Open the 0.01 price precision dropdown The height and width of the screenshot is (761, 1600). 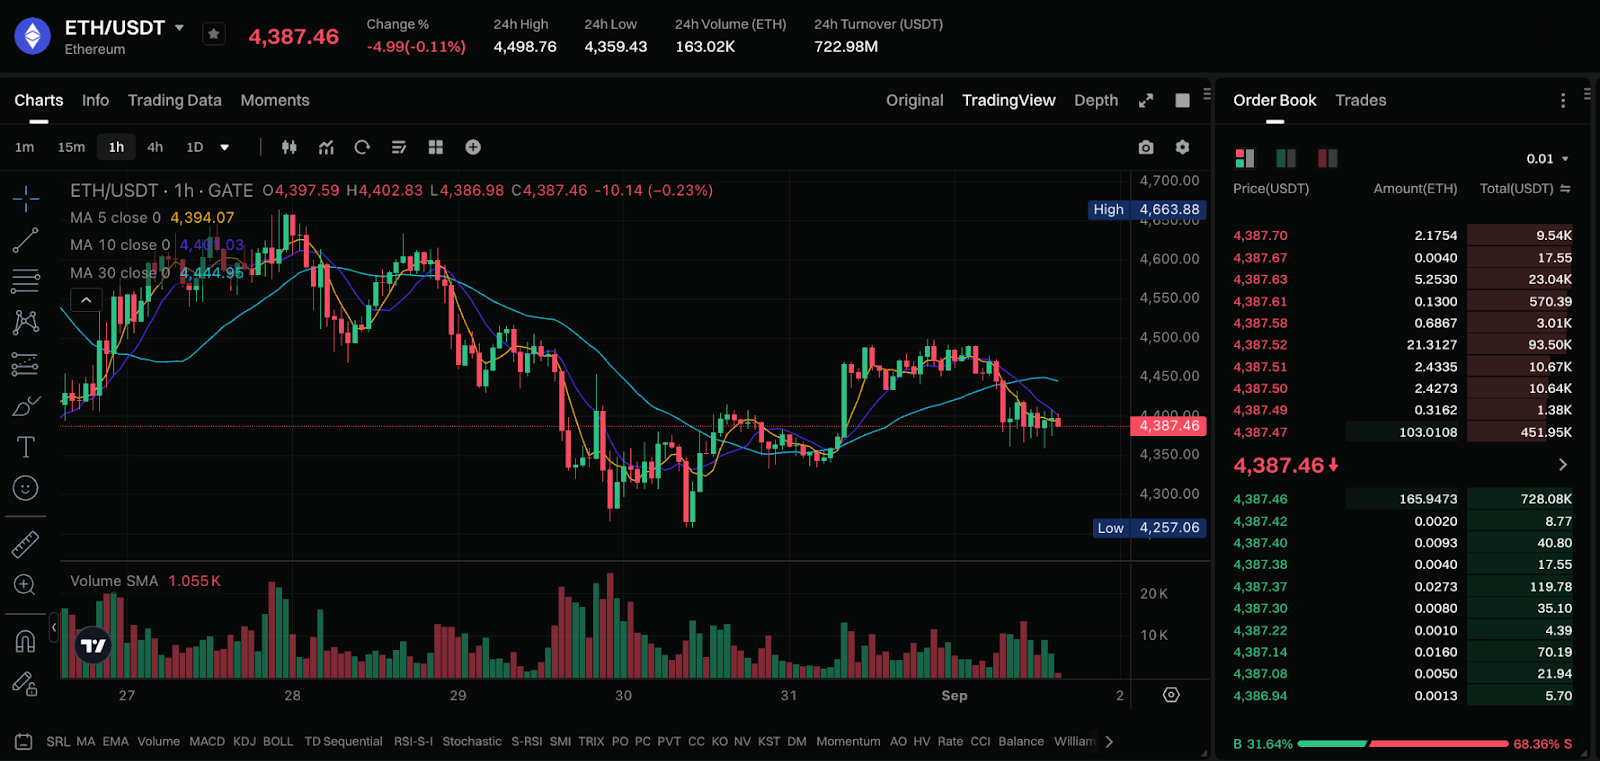[x=1547, y=159]
